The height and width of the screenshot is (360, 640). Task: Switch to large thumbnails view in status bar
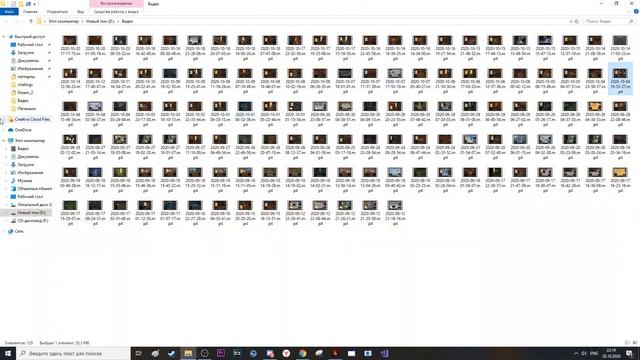point(635,343)
